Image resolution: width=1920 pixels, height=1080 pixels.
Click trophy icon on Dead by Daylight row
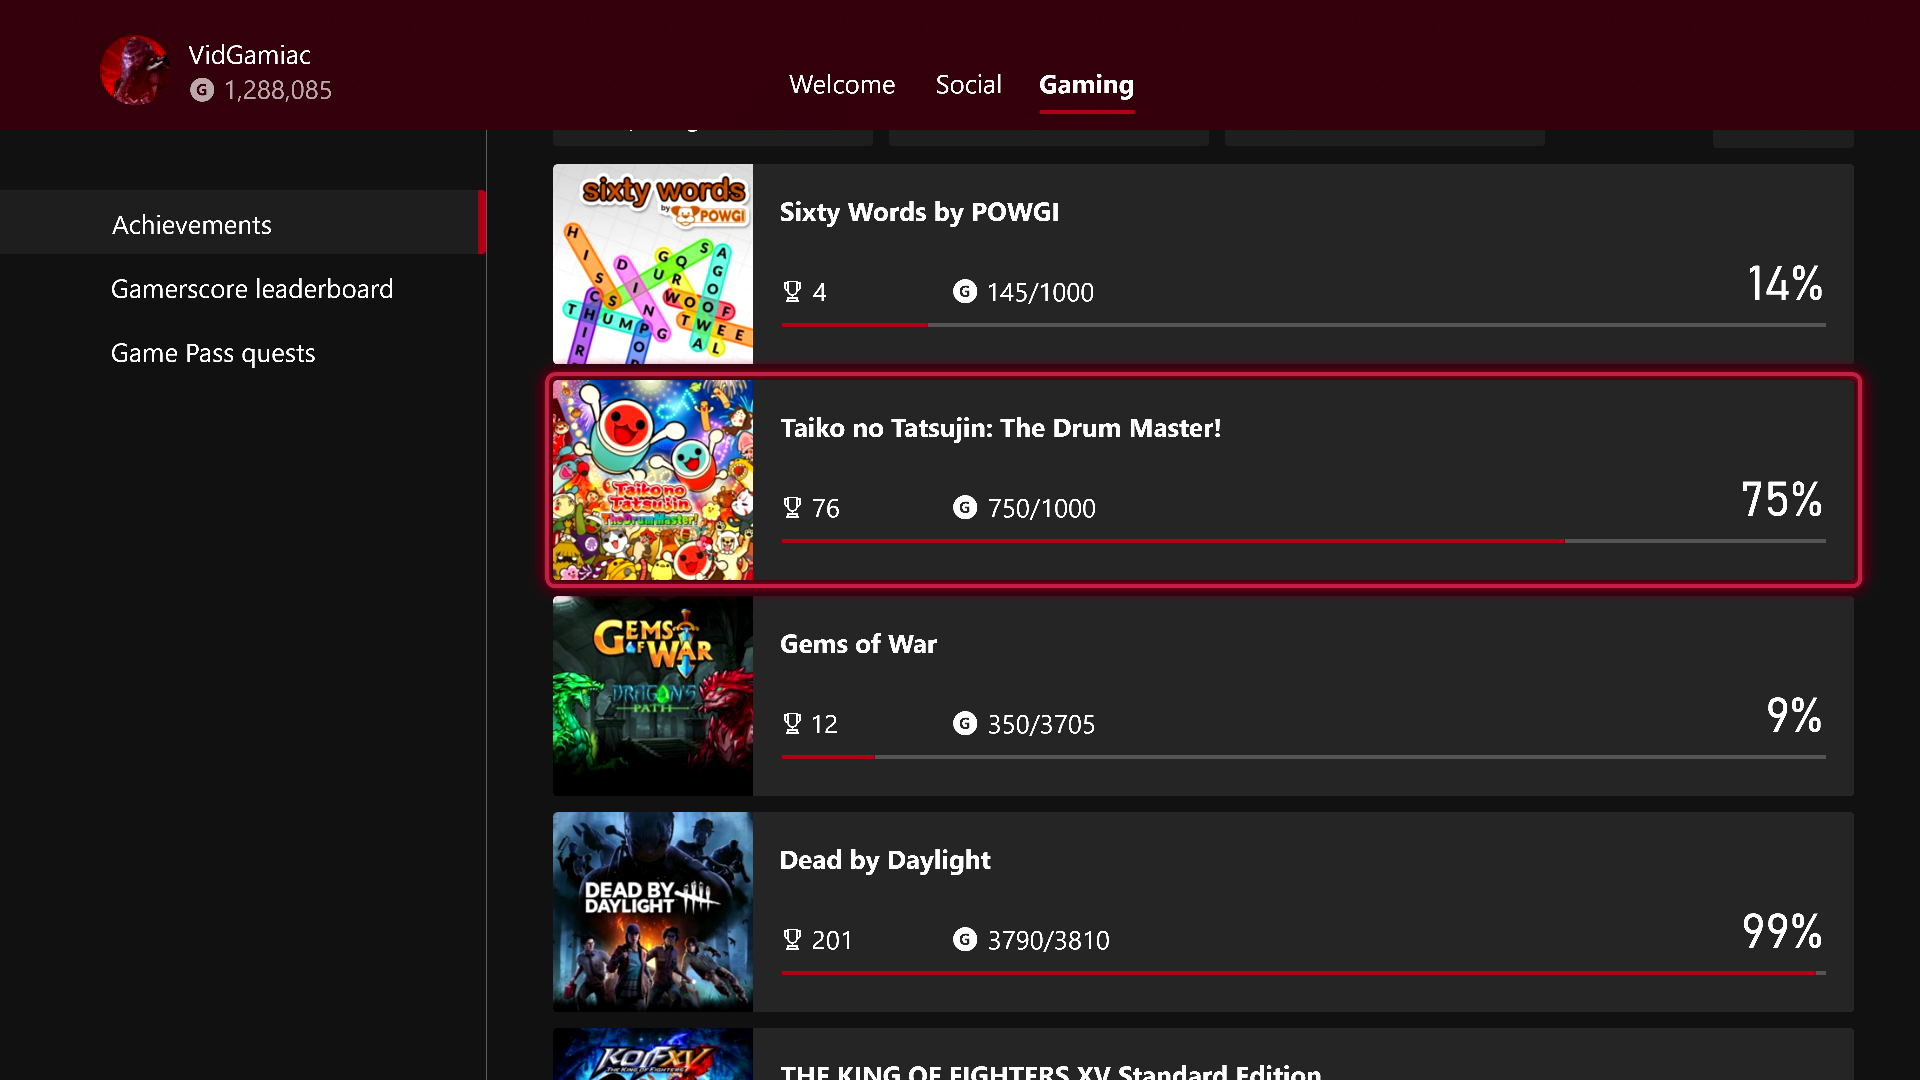(792, 940)
